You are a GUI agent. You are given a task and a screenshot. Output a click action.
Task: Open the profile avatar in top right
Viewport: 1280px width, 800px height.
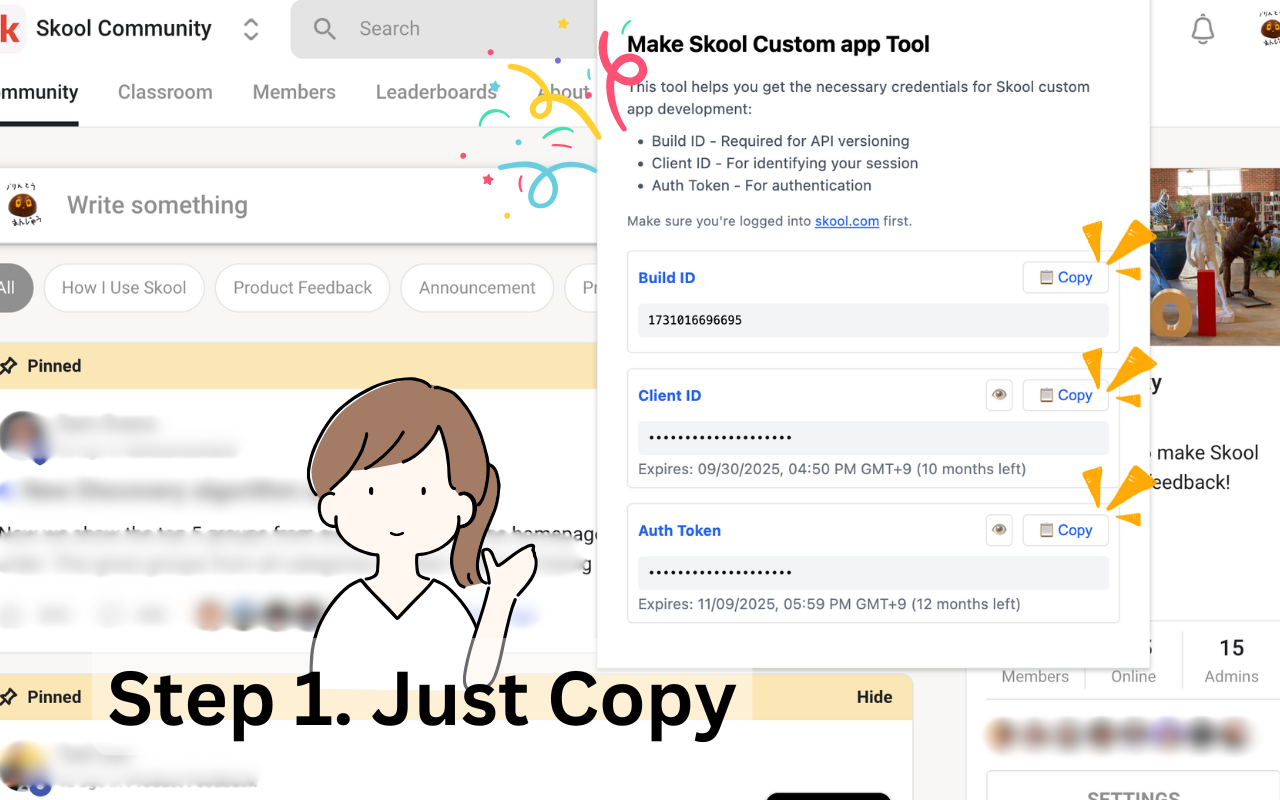coord(1269,29)
